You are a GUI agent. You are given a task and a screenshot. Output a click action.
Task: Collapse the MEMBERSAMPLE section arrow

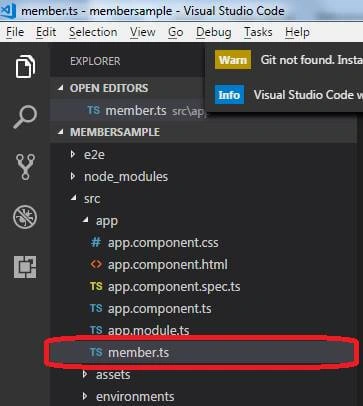coord(61,132)
